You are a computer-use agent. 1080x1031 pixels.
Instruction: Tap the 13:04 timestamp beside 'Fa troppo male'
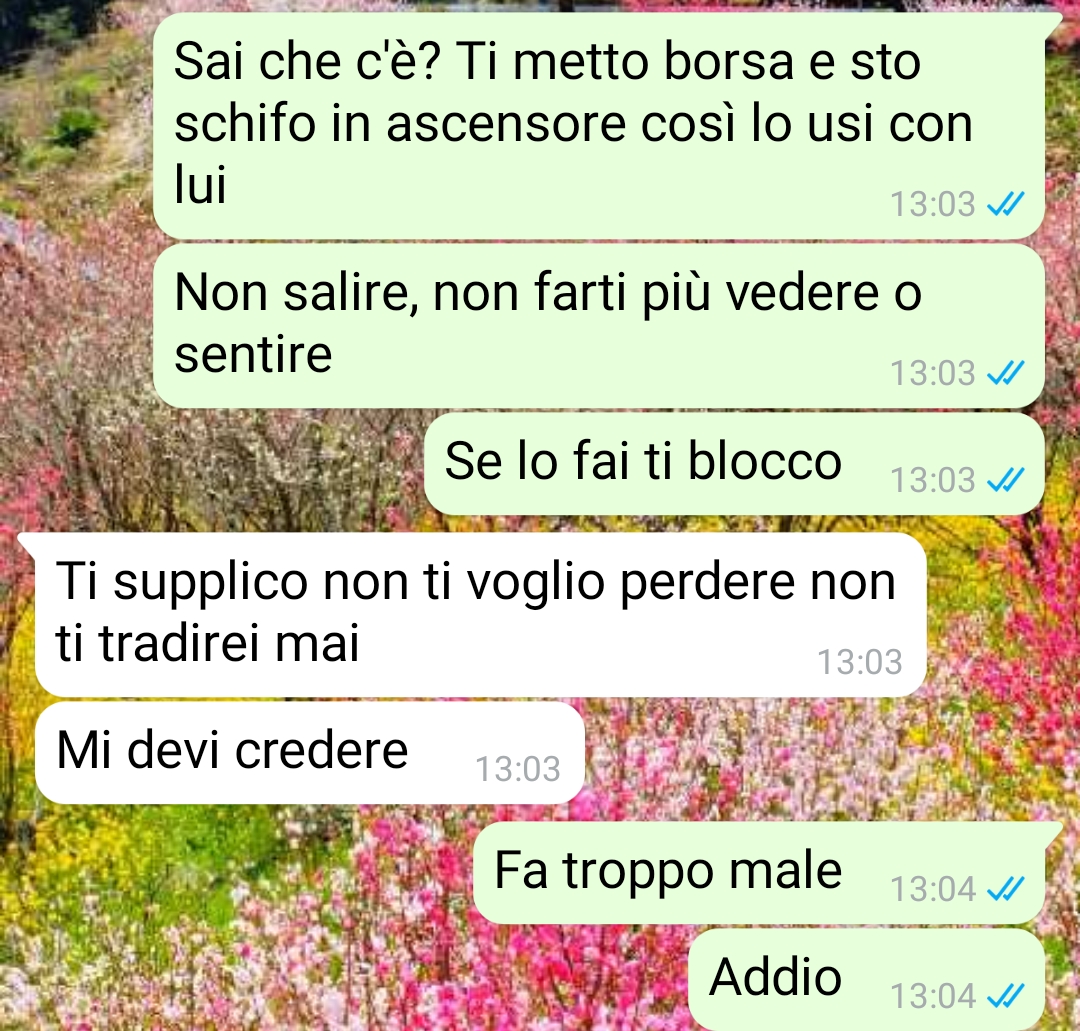tap(933, 889)
